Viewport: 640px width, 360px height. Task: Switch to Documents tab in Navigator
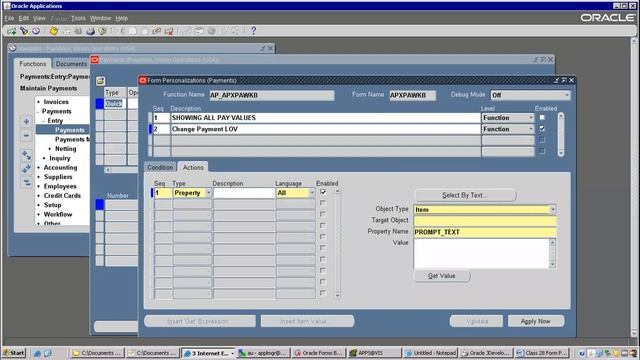71,64
